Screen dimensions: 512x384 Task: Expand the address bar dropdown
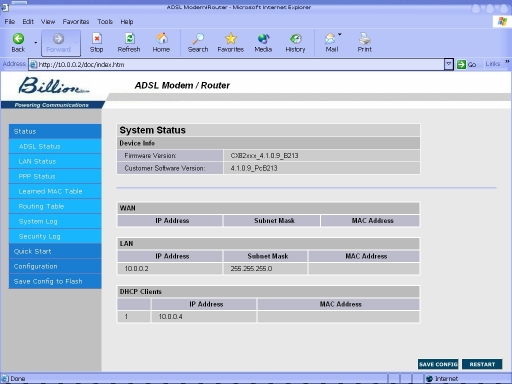[449, 64]
